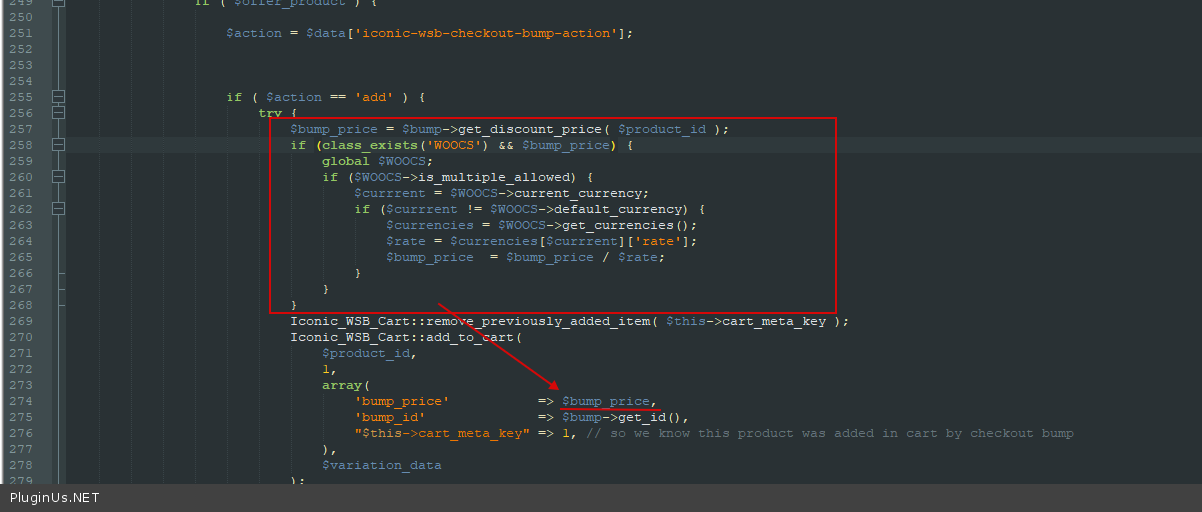Click the PluginUs.NET label

click(x=55, y=497)
